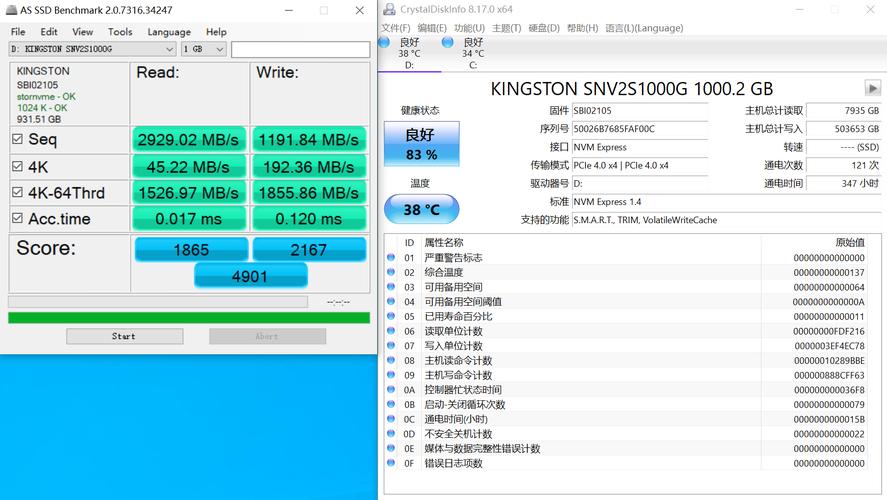Click the read score 1865
The image size is (887, 500).
pyautogui.click(x=191, y=249)
